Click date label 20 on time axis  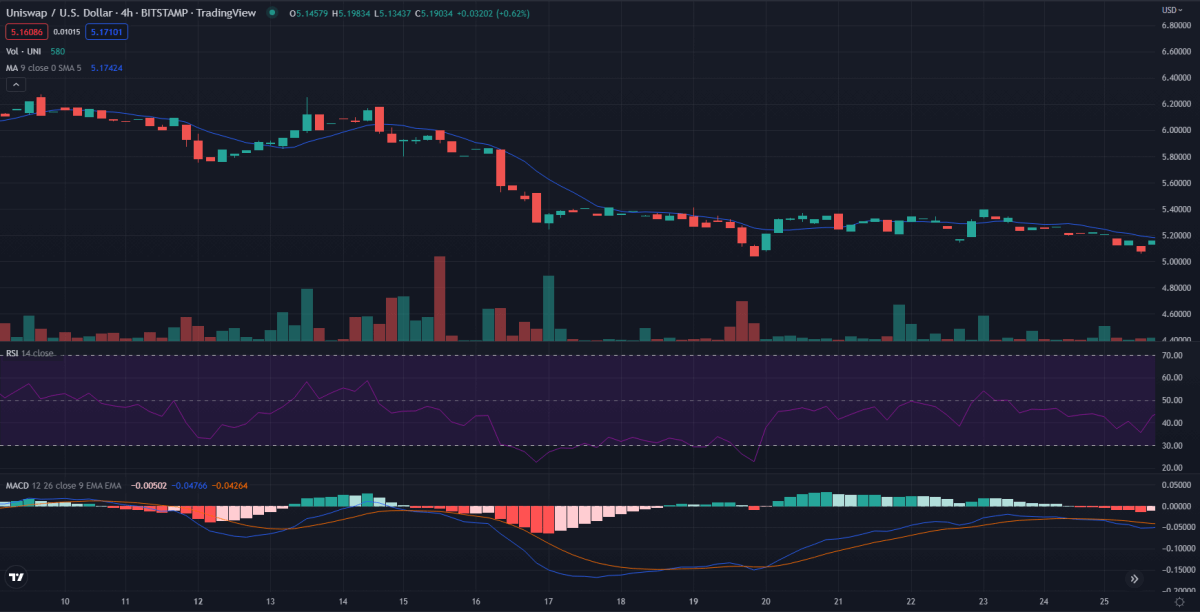pos(764,602)
